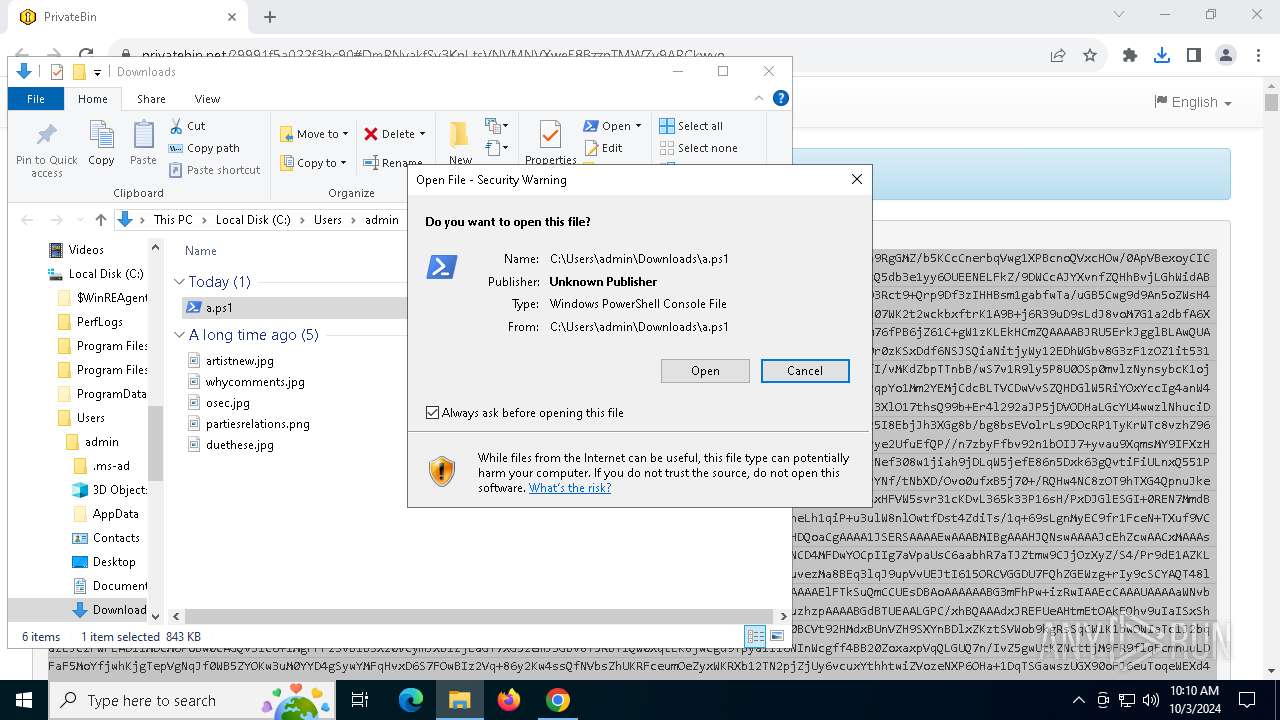Select the PrivateBin browser tab
The width and height of the screenshot is (1280, 720).
pos(126,17)
